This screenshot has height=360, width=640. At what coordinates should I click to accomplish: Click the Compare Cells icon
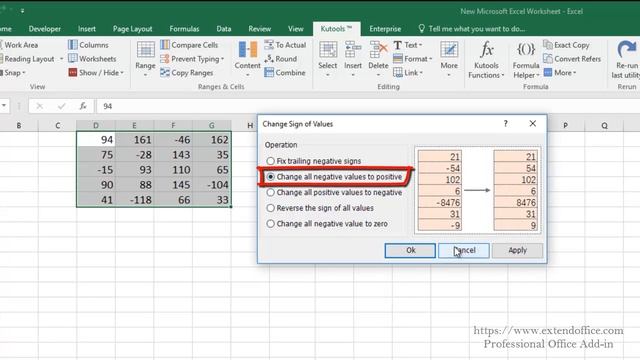tap(165, 44)
